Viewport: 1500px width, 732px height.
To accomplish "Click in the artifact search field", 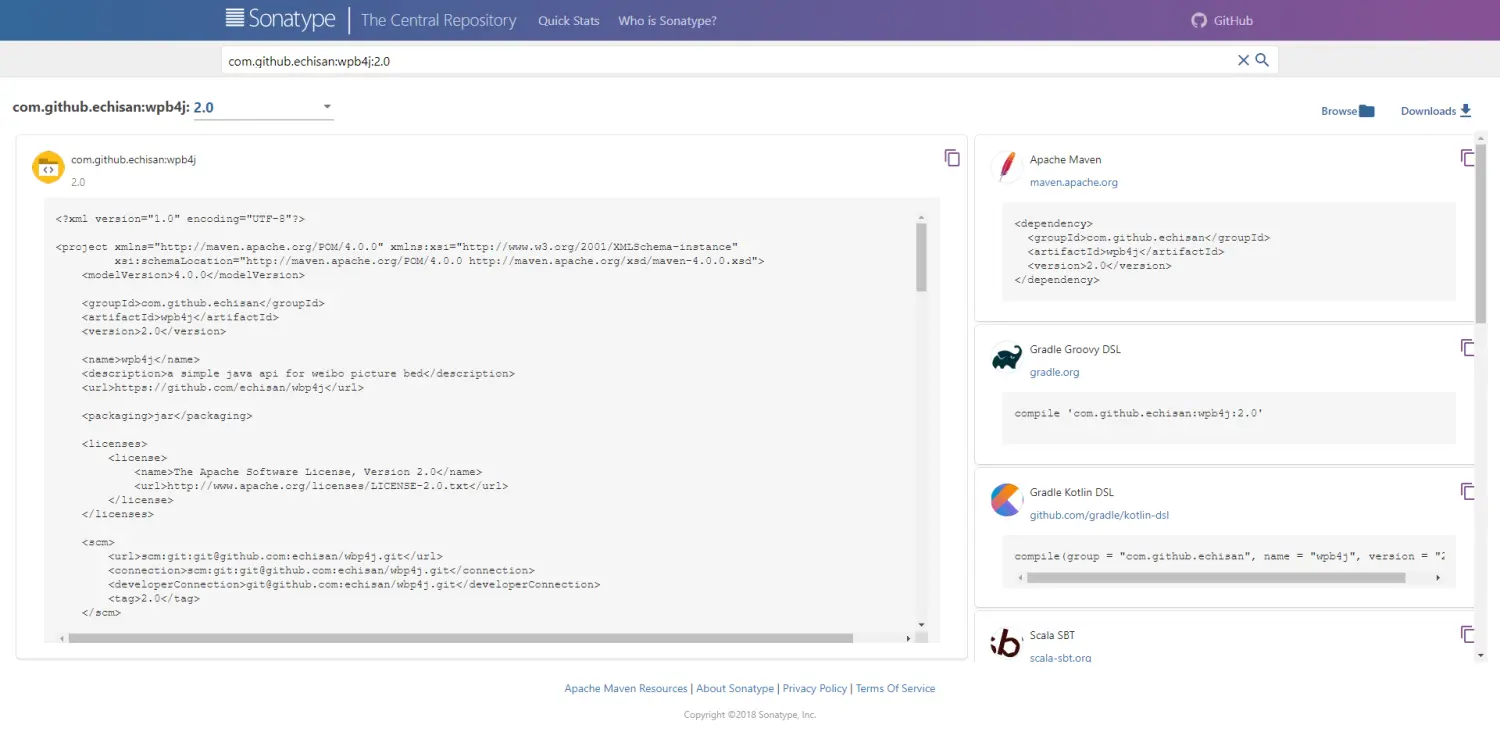I will click(728, 60).
